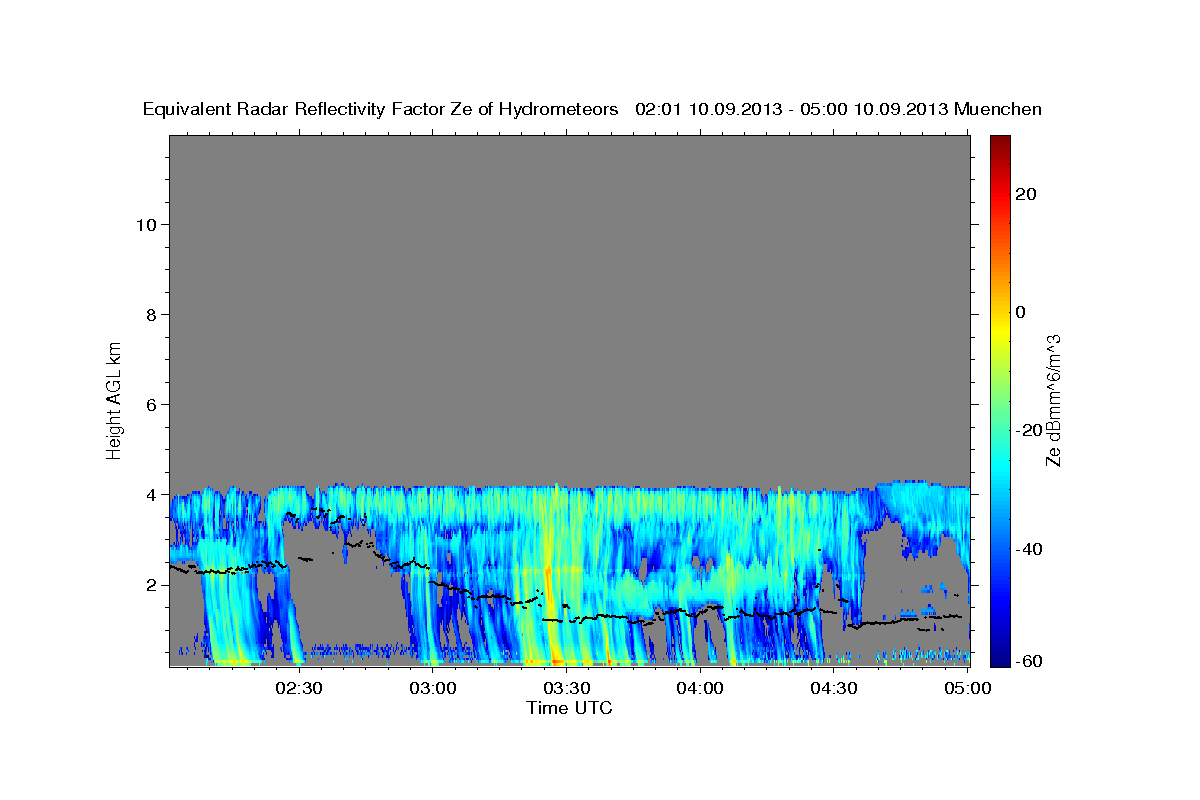This screenshot has width=1200, height=800.
Task: Click the plot title "Equivalent Radar Reflectivity Factor Ze of Hydrometeors"
Action: tap(380, 110)
